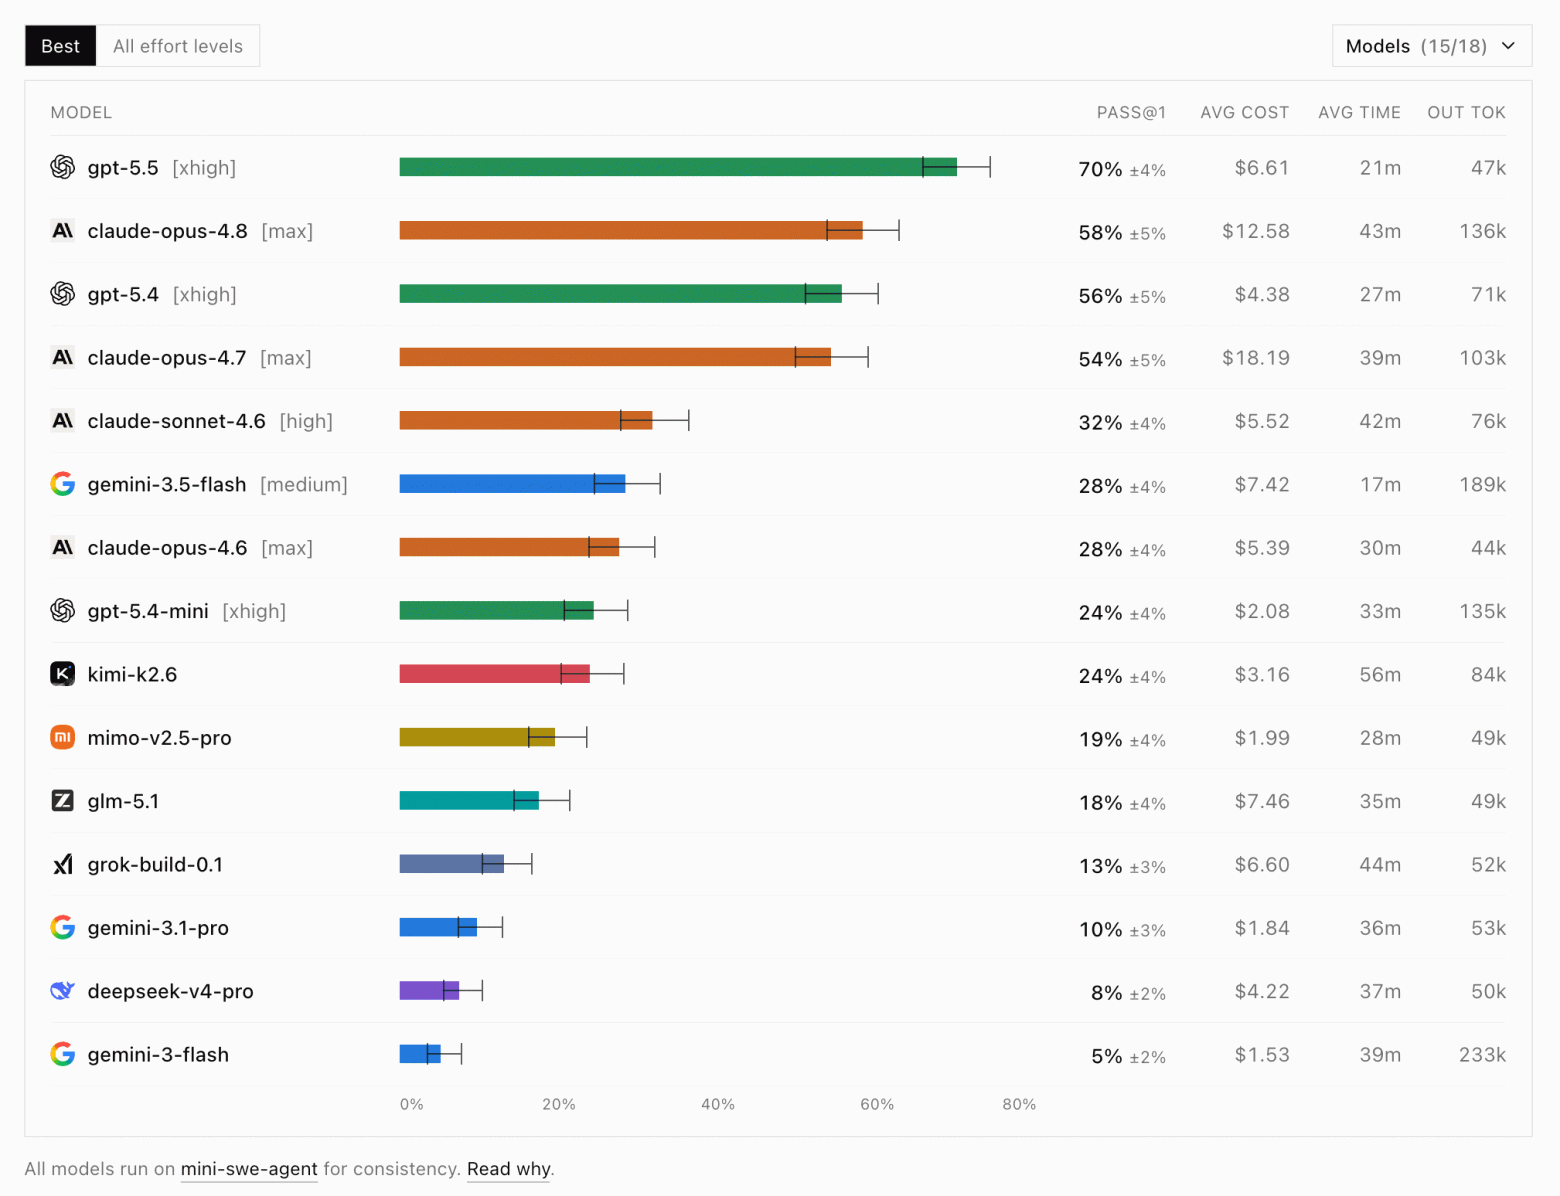Image resolution: width=1560 pixels, height=1196 pixels.
Task: Switch to All effort levels view
Action: (178, 46)
